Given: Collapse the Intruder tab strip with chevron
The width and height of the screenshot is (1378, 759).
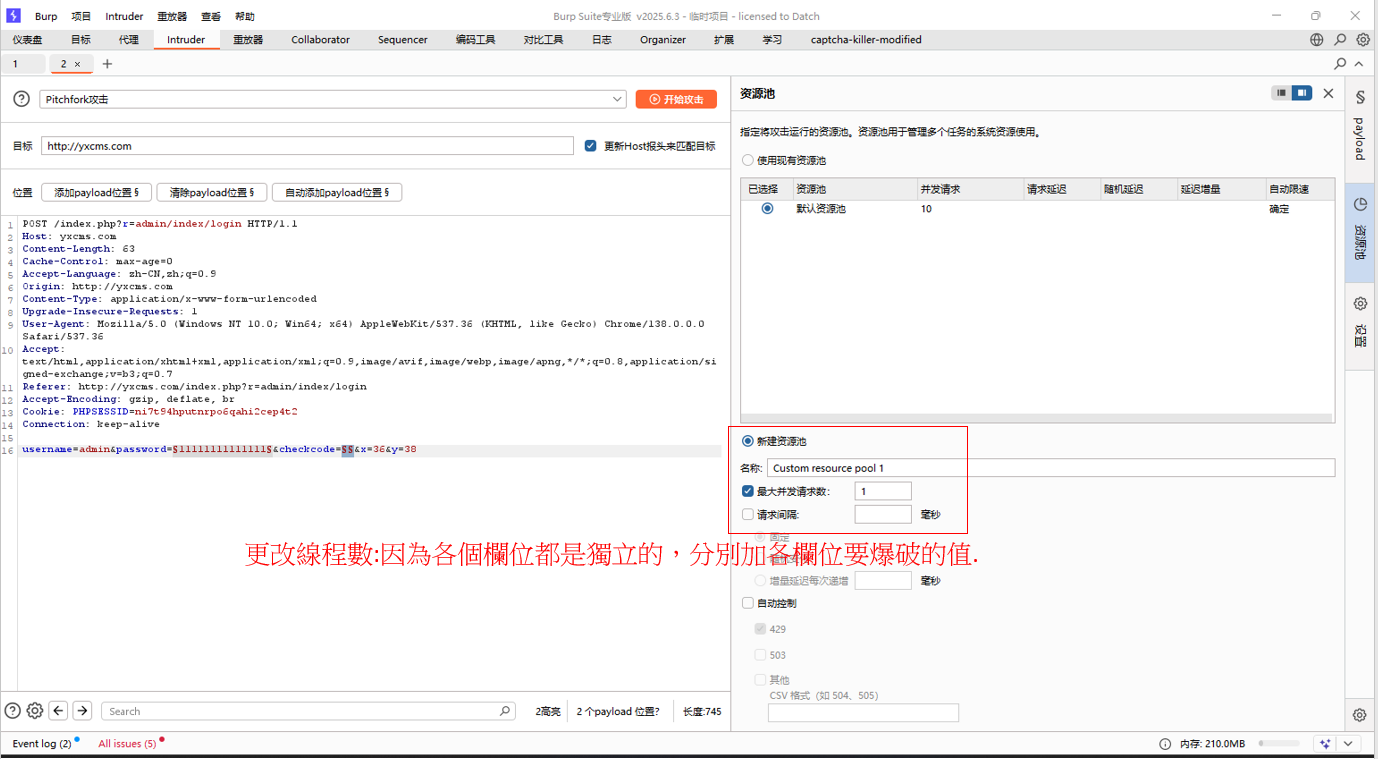Looking at the screenshot, I should point(1359,63).
